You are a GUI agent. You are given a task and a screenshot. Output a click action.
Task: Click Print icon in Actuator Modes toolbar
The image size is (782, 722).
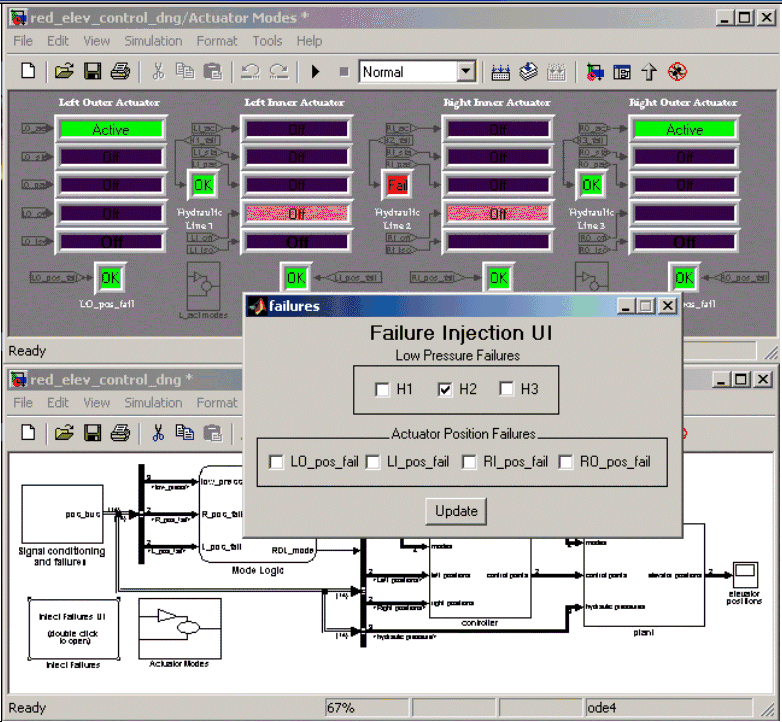(120, 71)
